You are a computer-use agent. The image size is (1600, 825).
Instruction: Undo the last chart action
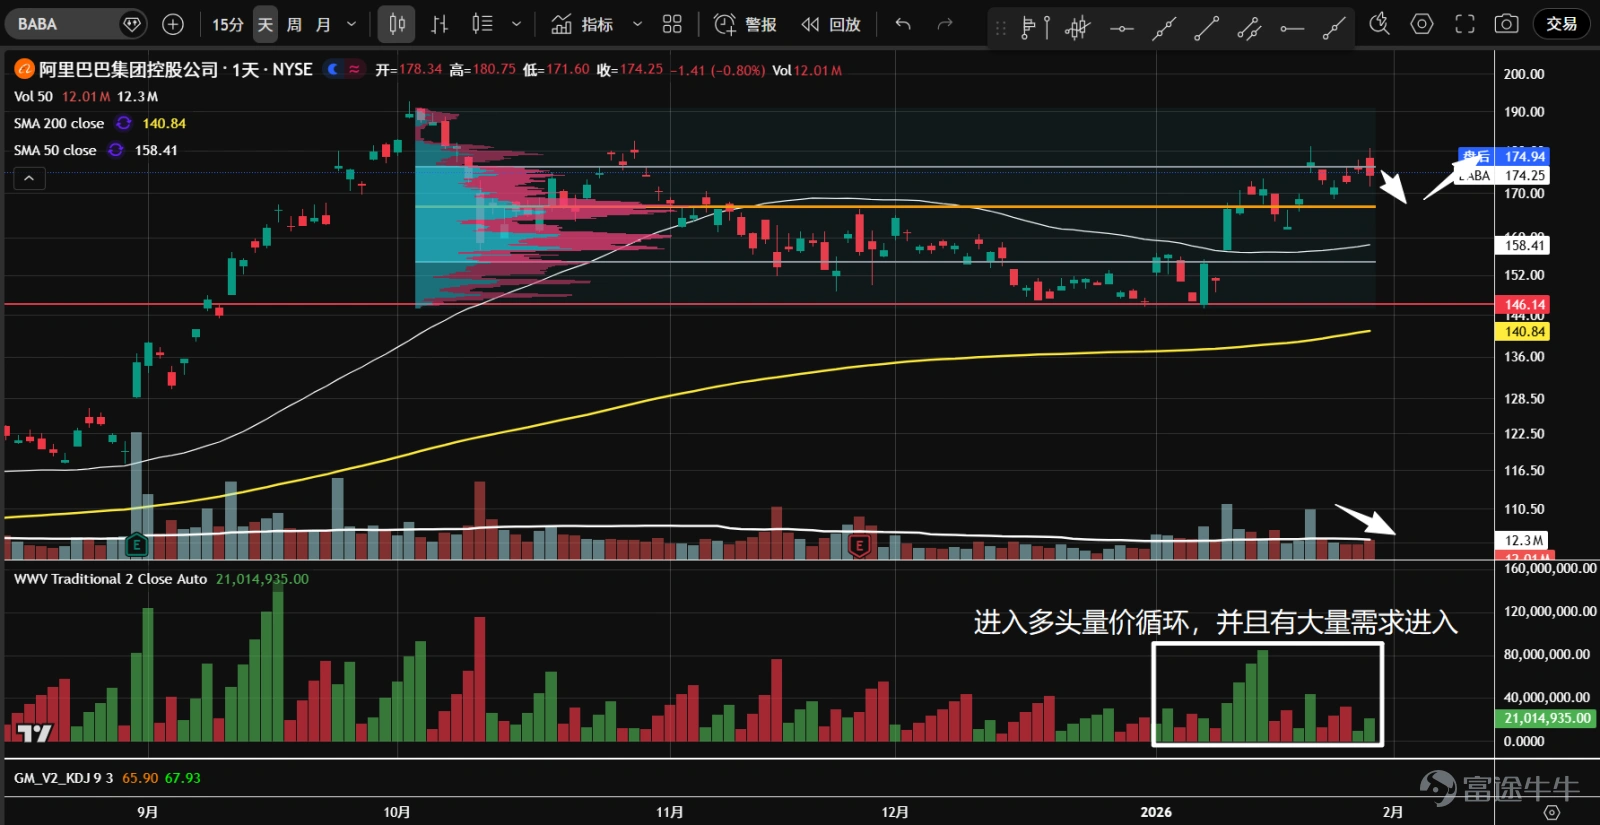(x=903, y=24)
